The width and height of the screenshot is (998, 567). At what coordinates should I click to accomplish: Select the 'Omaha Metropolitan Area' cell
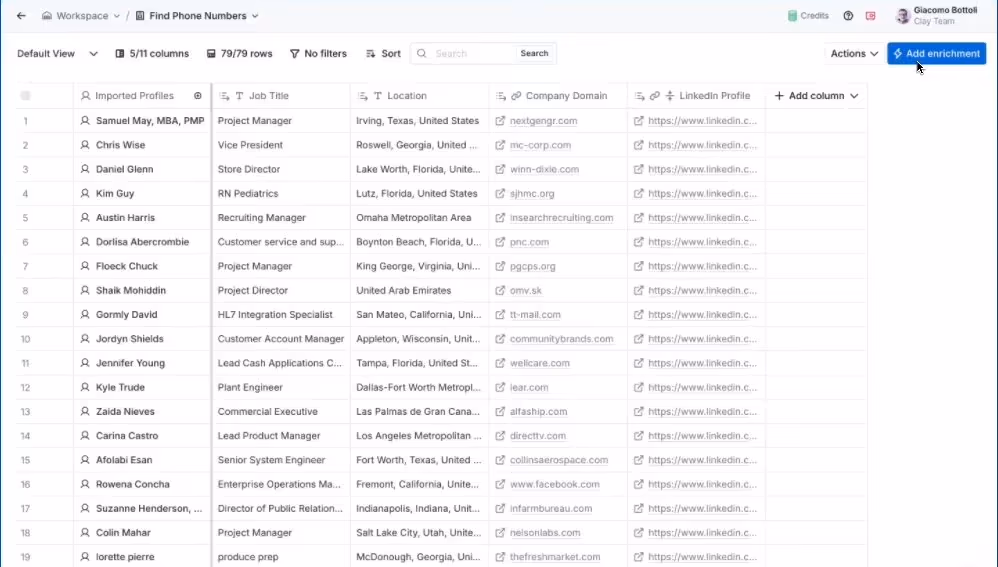tap(419, 218)
